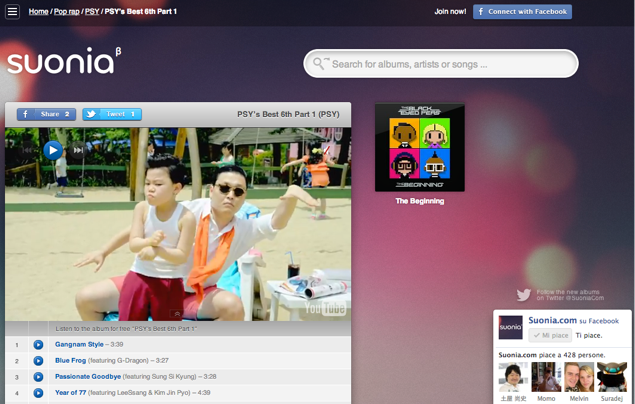Open the Pop rap breadcrumb link

pos(67,11)
